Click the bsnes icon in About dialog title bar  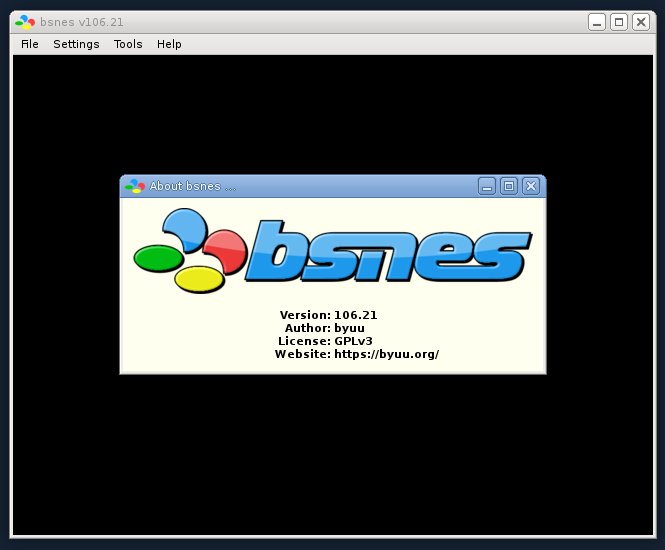coord(135,186)
